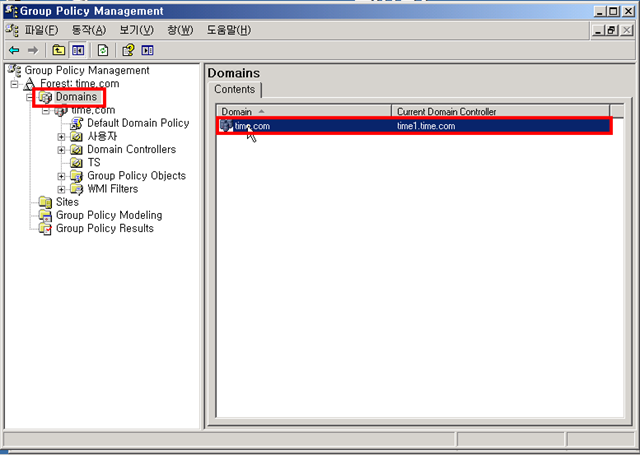Click the Group Policy Objects folder icon
The height and width of the screenshot is (455, 640).
[76, 176]
